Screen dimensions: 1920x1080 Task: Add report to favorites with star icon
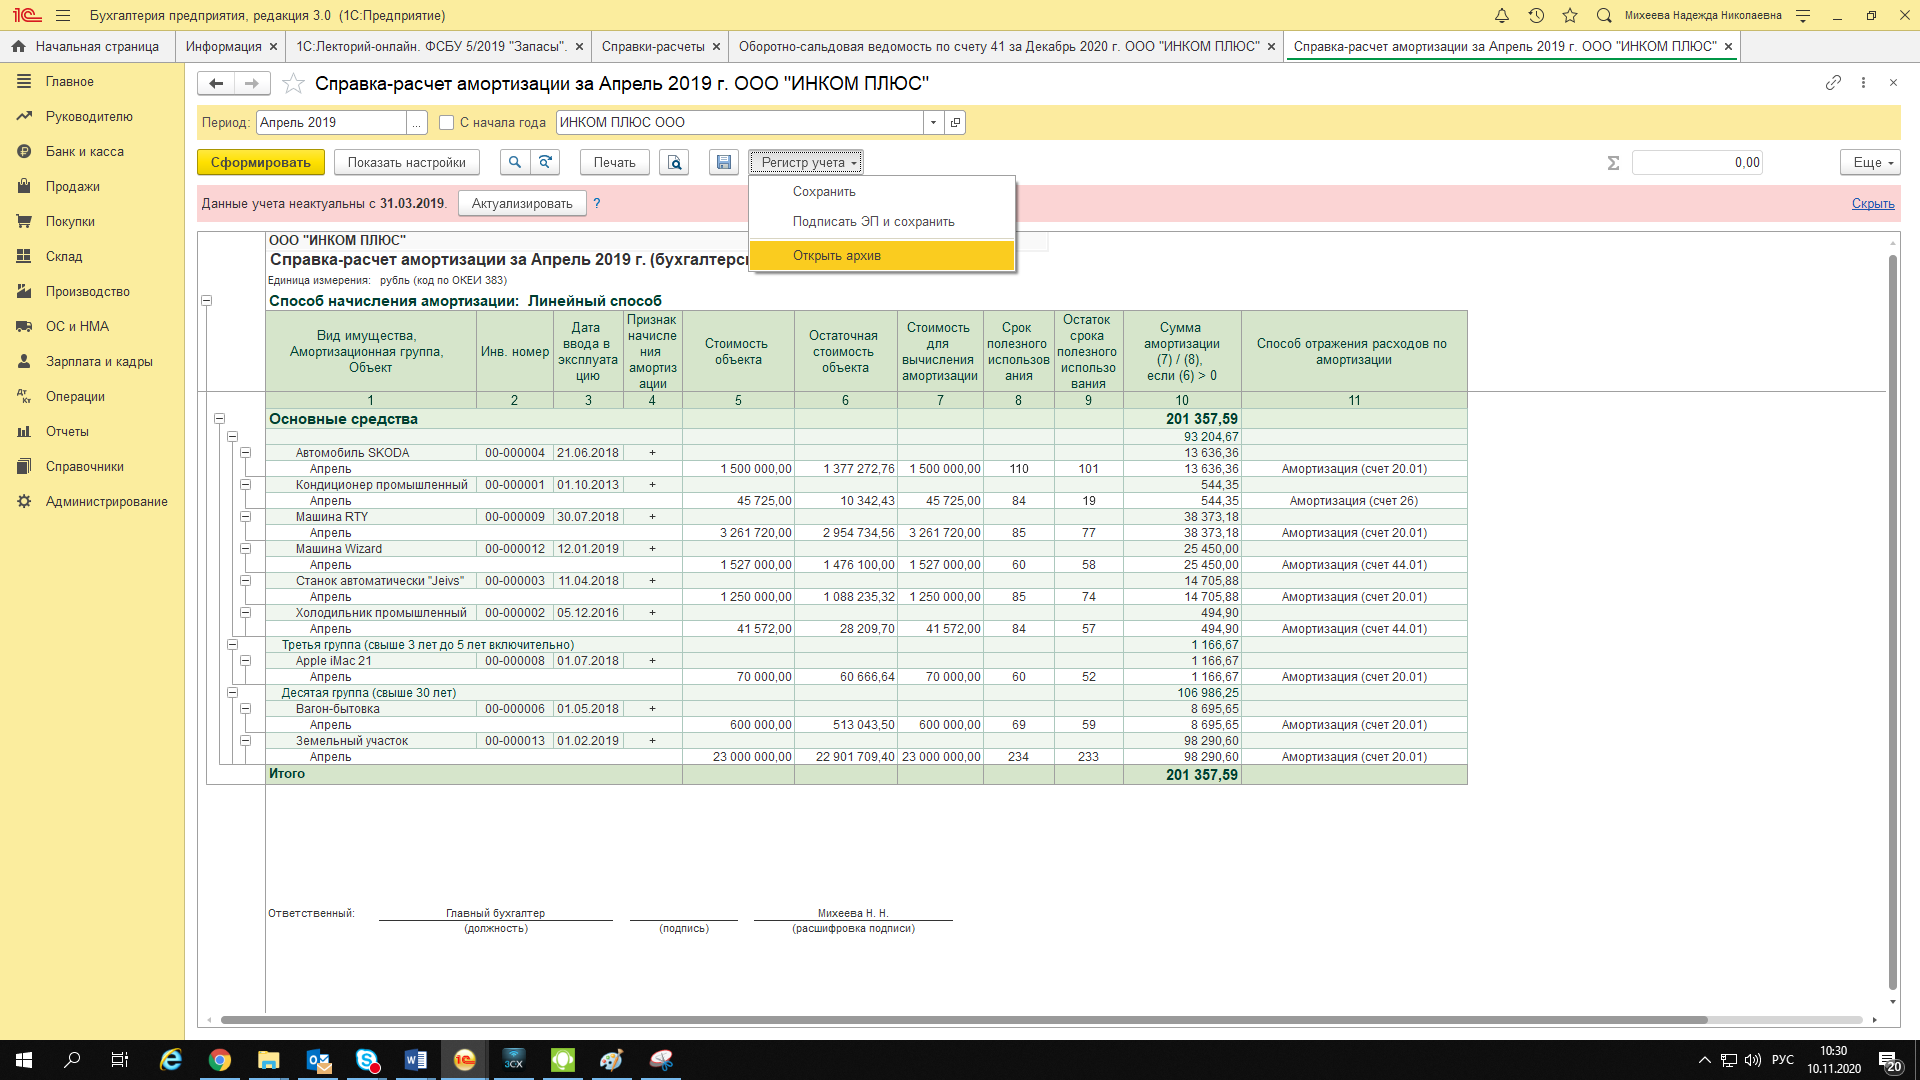coord(293,83)
